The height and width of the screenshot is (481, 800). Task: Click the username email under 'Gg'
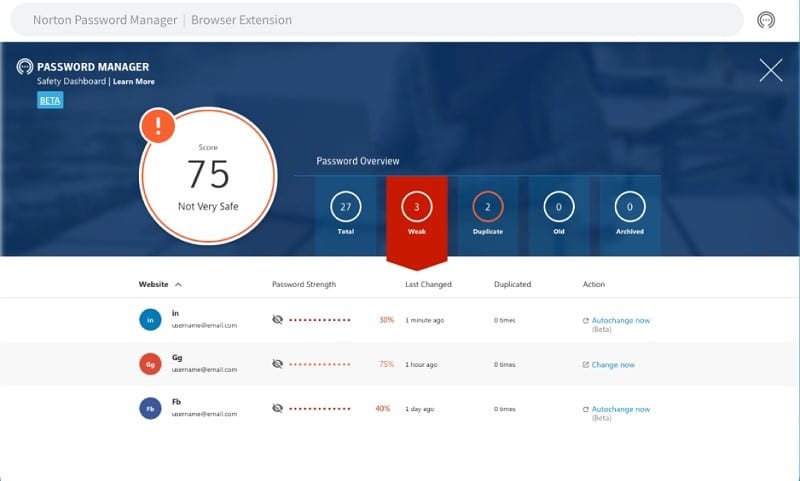tap(204, 370)
